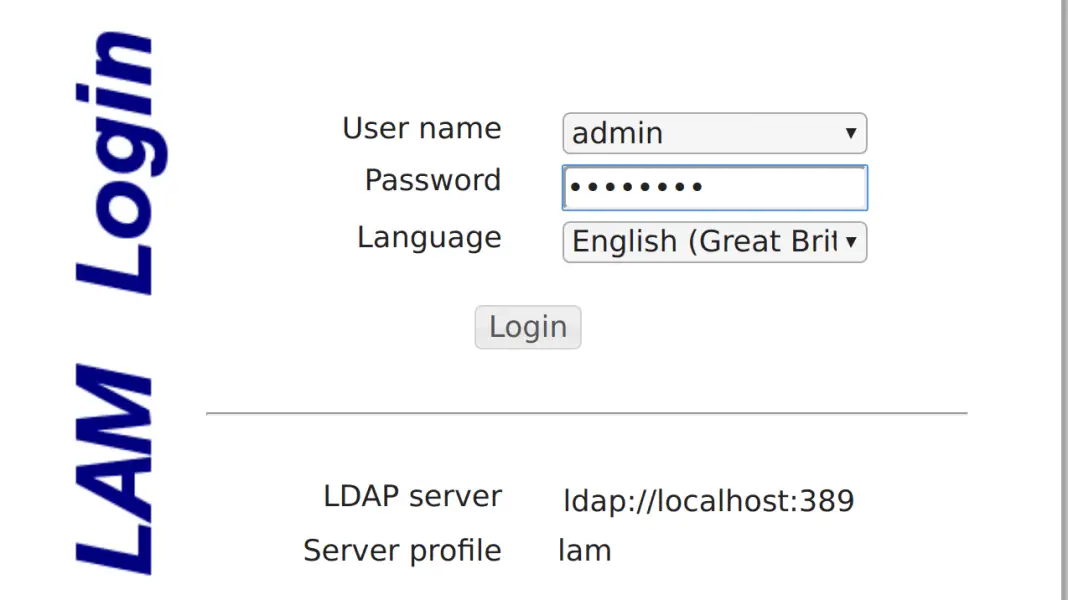Select the ldap://localhost:389 server address text
This screenshot has width=1068, height=600.
click(x=708, y=500)
